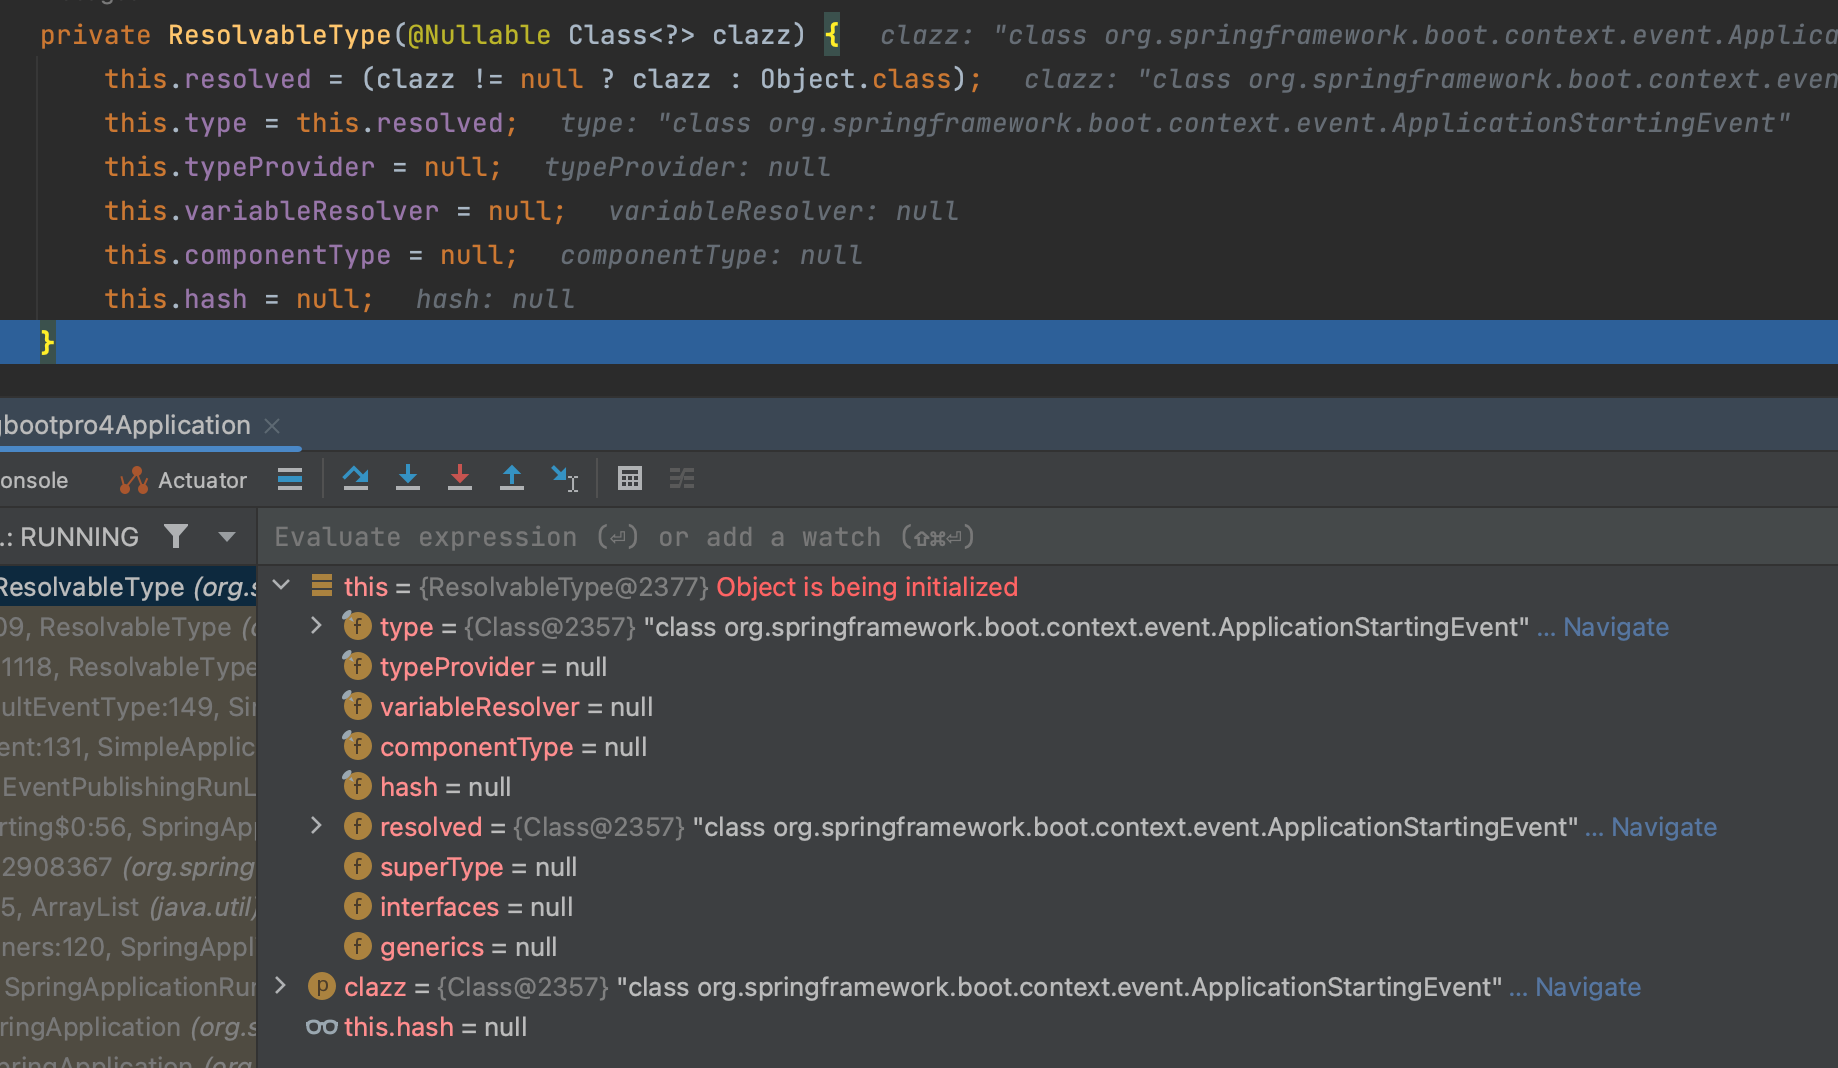Click the parameter icon beside 'clazz'
This screenshot has width=1838, height=1068.
coord(322,986)
